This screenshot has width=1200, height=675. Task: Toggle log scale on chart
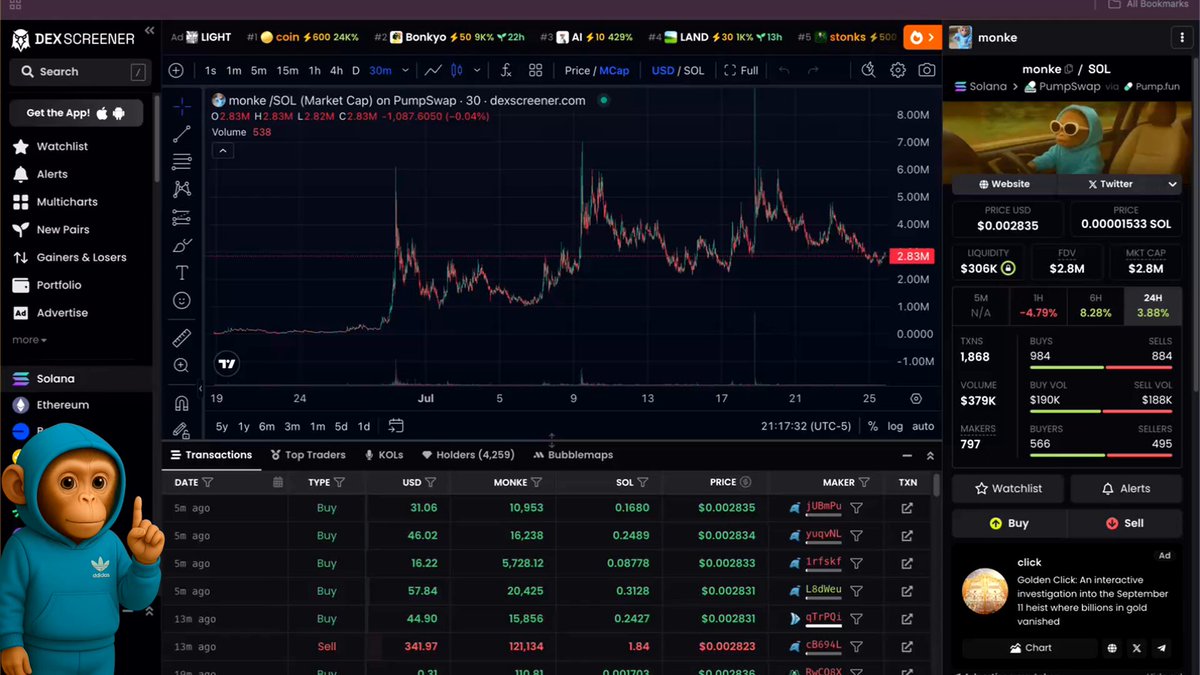895,426
